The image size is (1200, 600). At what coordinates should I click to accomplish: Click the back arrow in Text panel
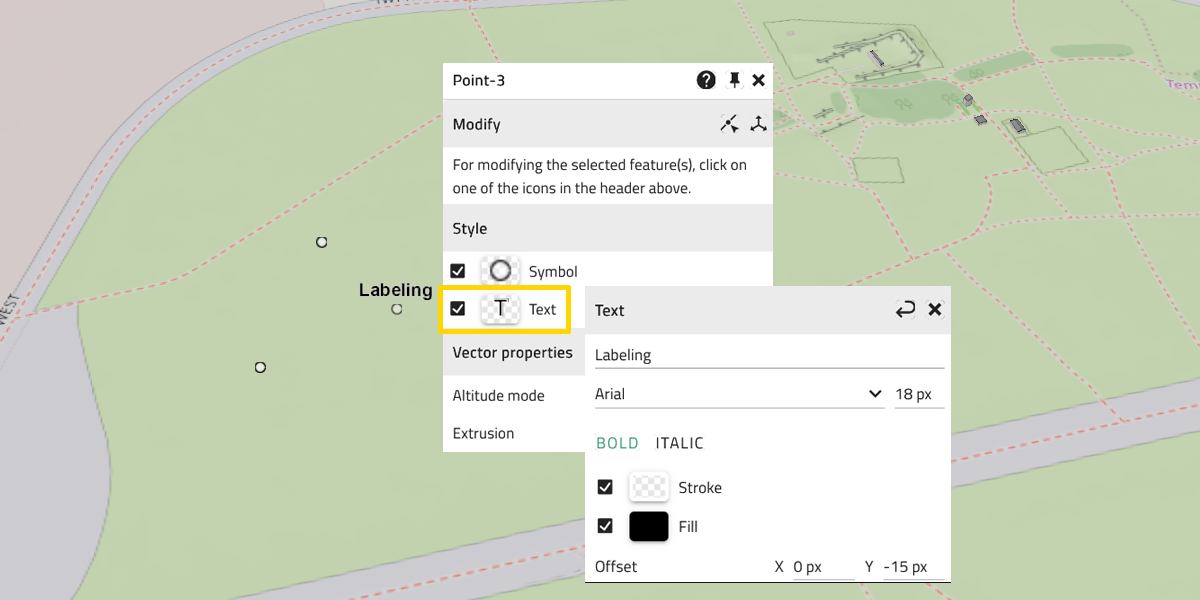coord(905,310)
